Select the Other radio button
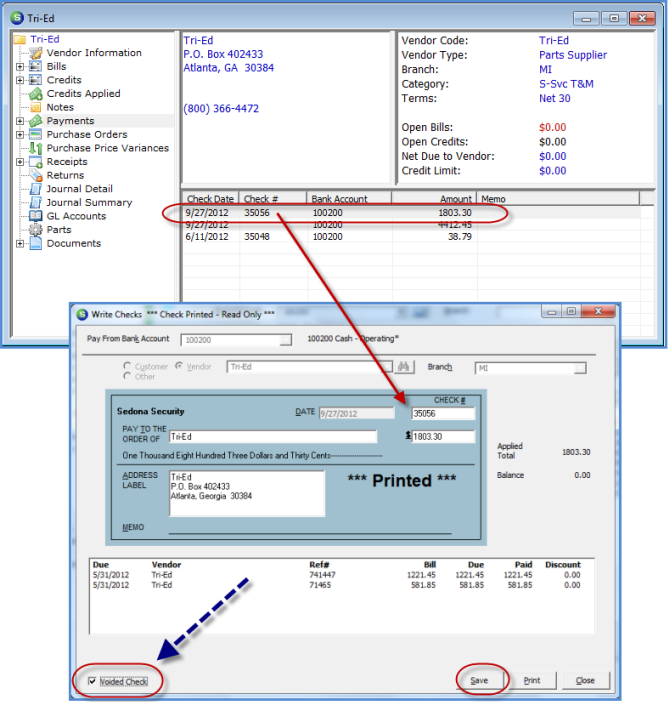 (x=127, y=376)
